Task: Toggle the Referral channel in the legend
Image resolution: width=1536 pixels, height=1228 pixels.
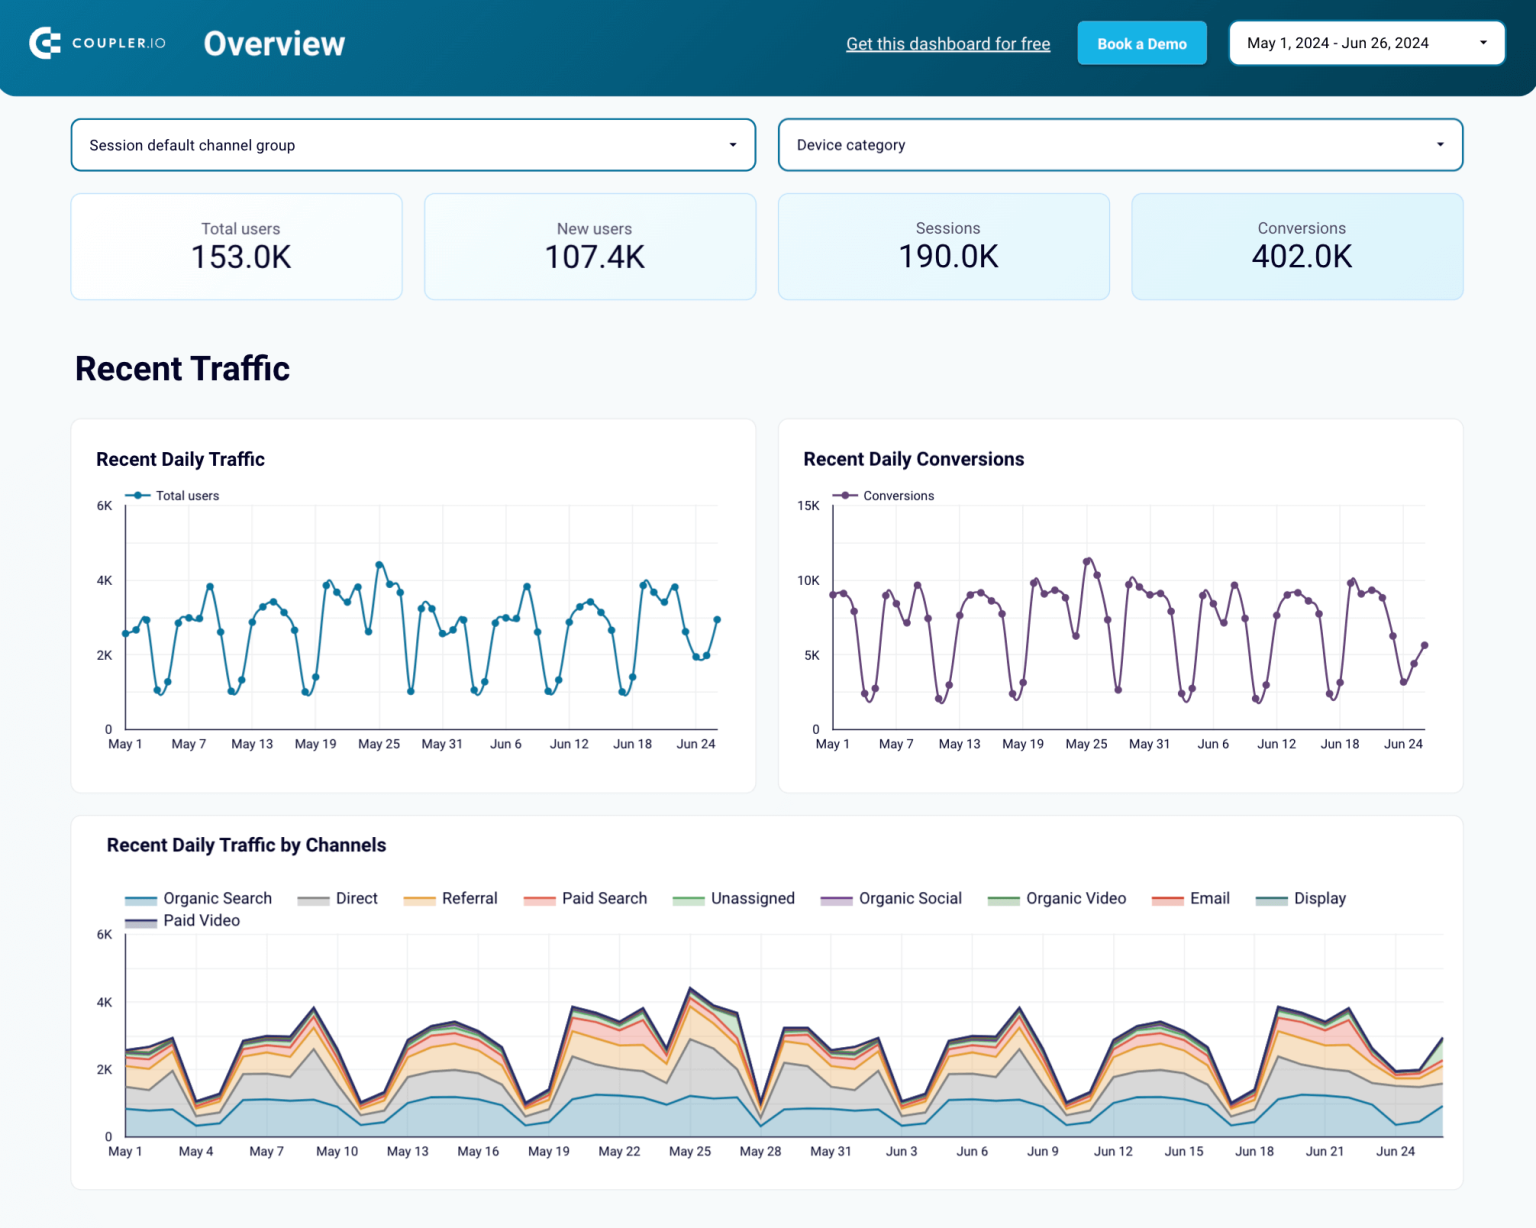Action: point(420,898)
